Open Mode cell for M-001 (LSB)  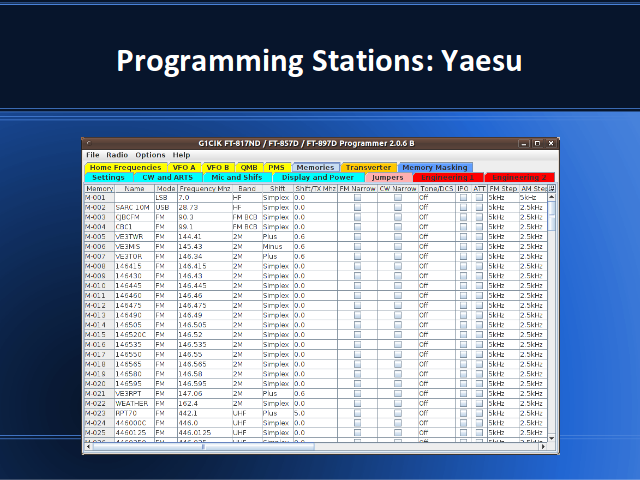click(x=166, y=198)
